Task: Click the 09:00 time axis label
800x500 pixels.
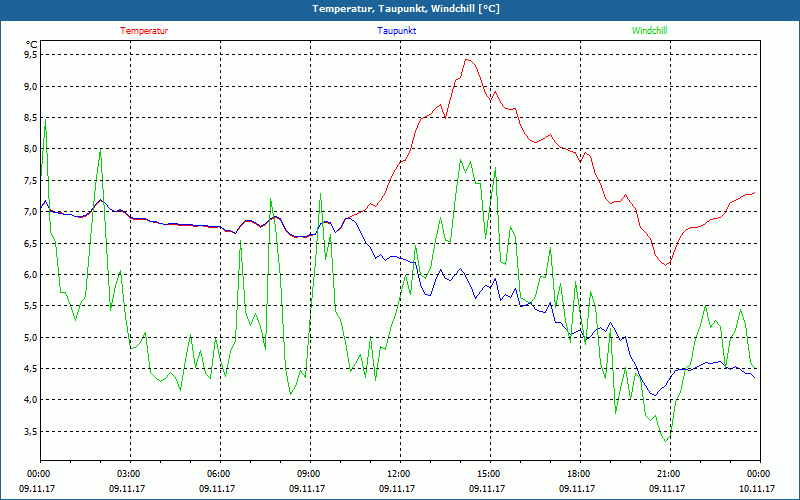Action: coord(310,474)
